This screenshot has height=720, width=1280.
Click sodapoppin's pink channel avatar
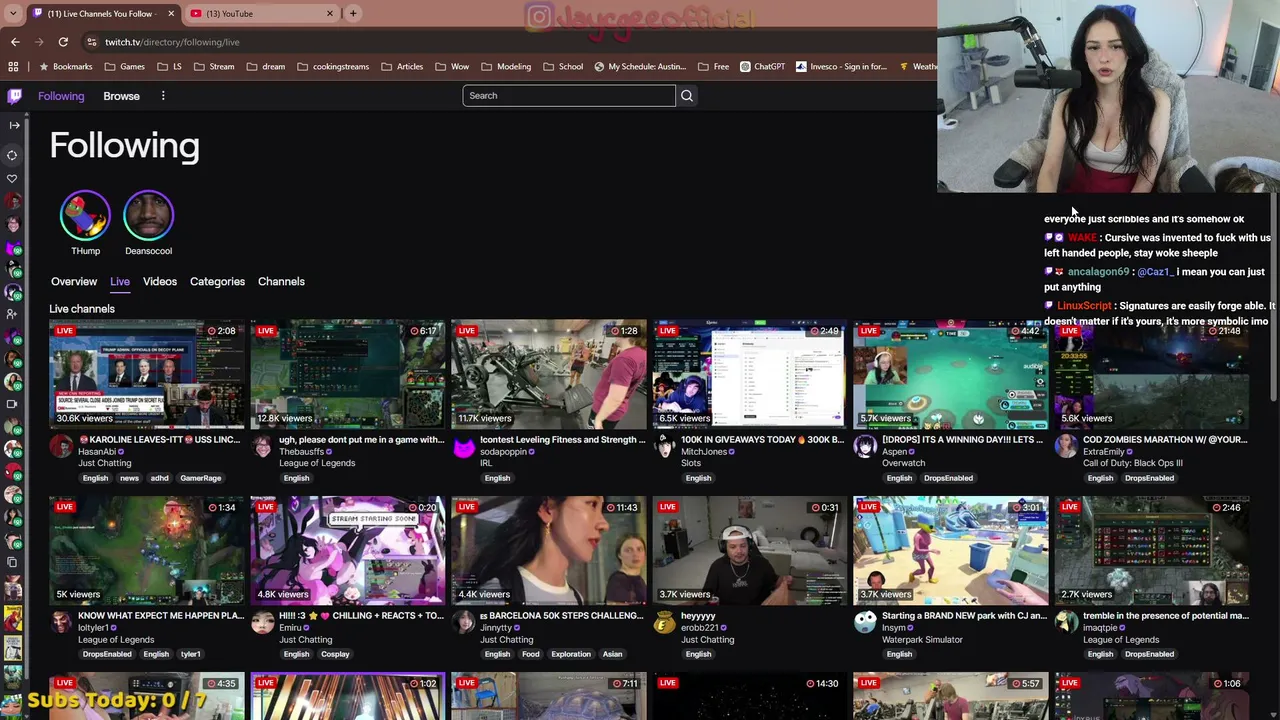click(x=463, y=447)
